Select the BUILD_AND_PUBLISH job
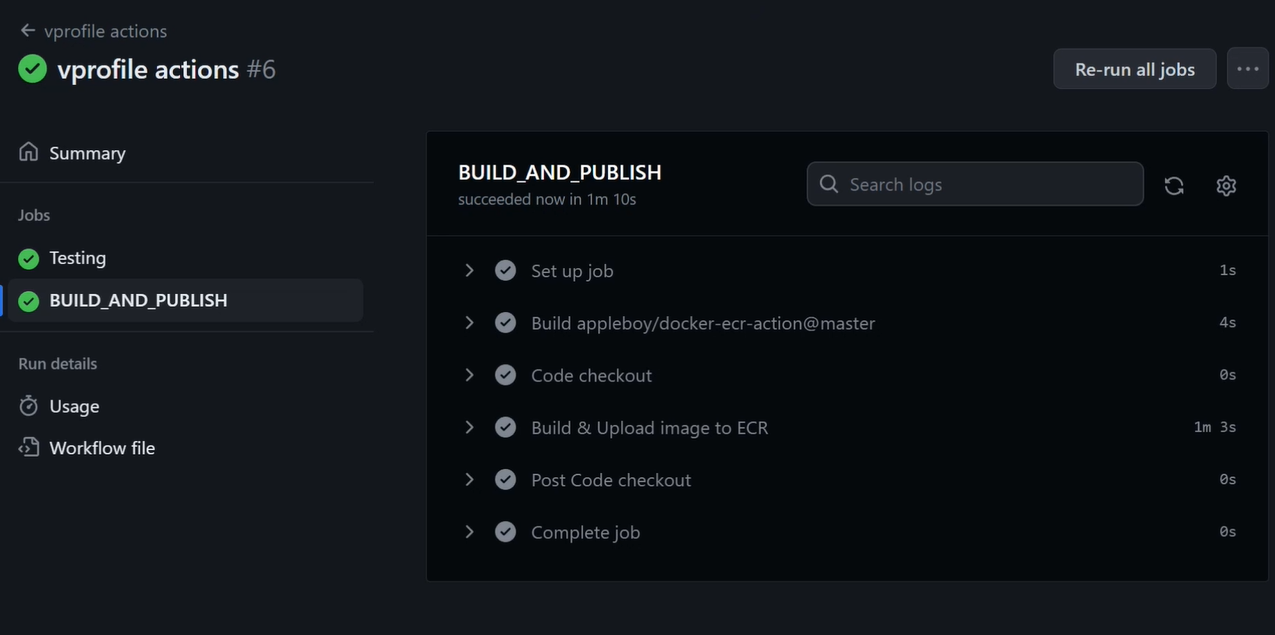The height and width of the screenshot is (635, 1275). pos(185,300)
